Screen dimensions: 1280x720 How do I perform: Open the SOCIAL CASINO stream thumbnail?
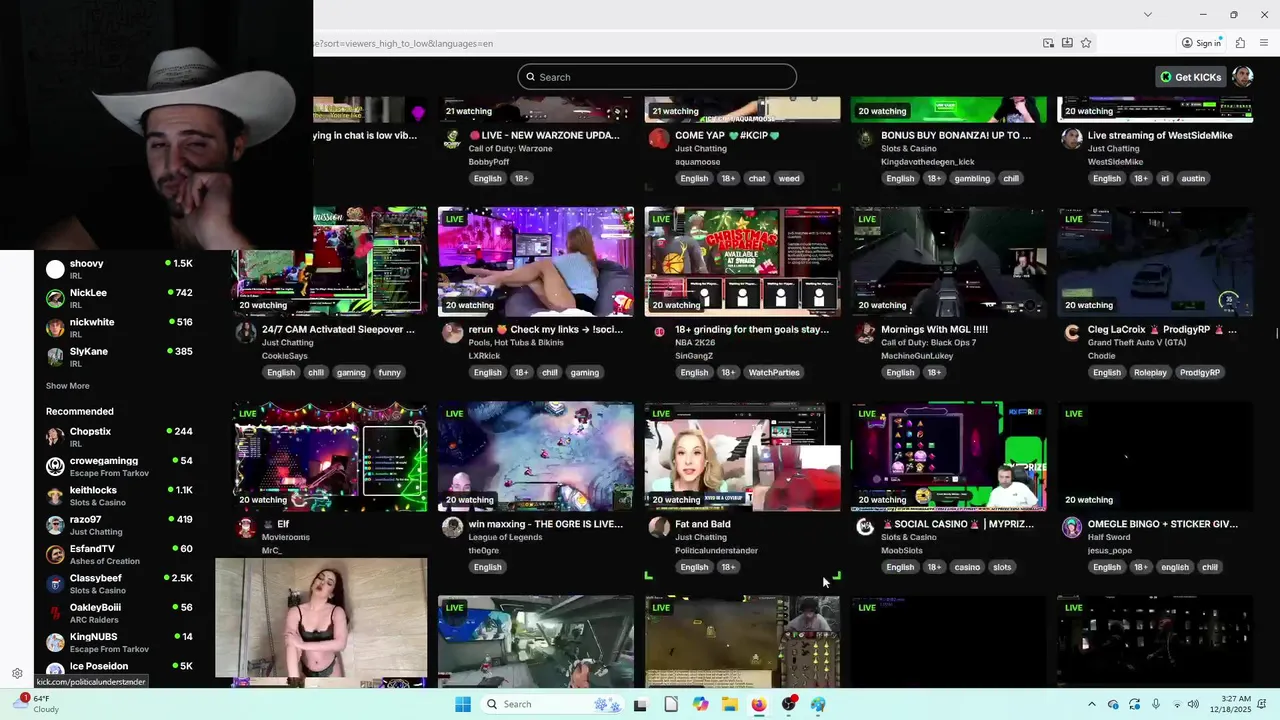pyautogui.click(x=949, y=456)
